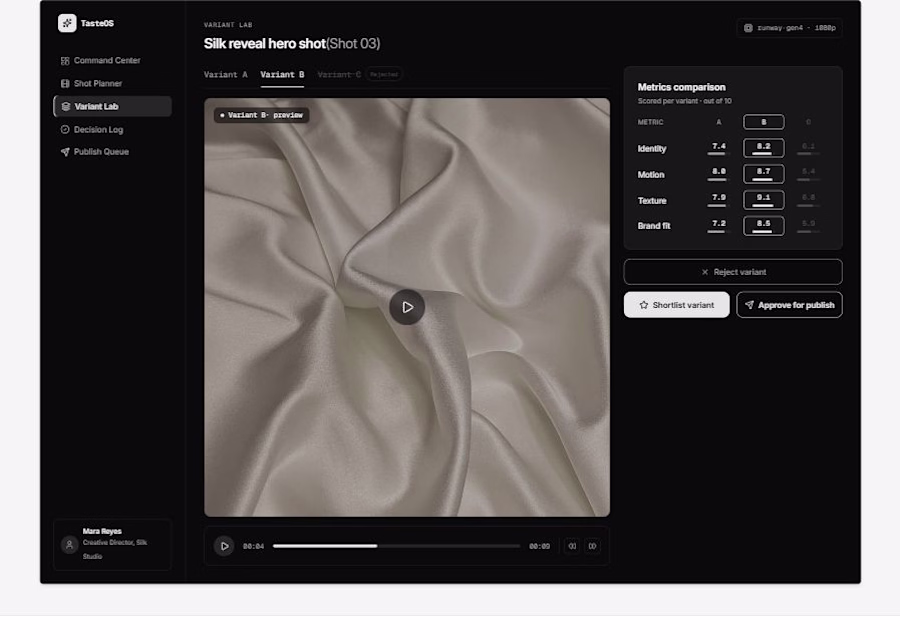
Task: Click the Identity metric label
Action: click(x=652, y=149)
